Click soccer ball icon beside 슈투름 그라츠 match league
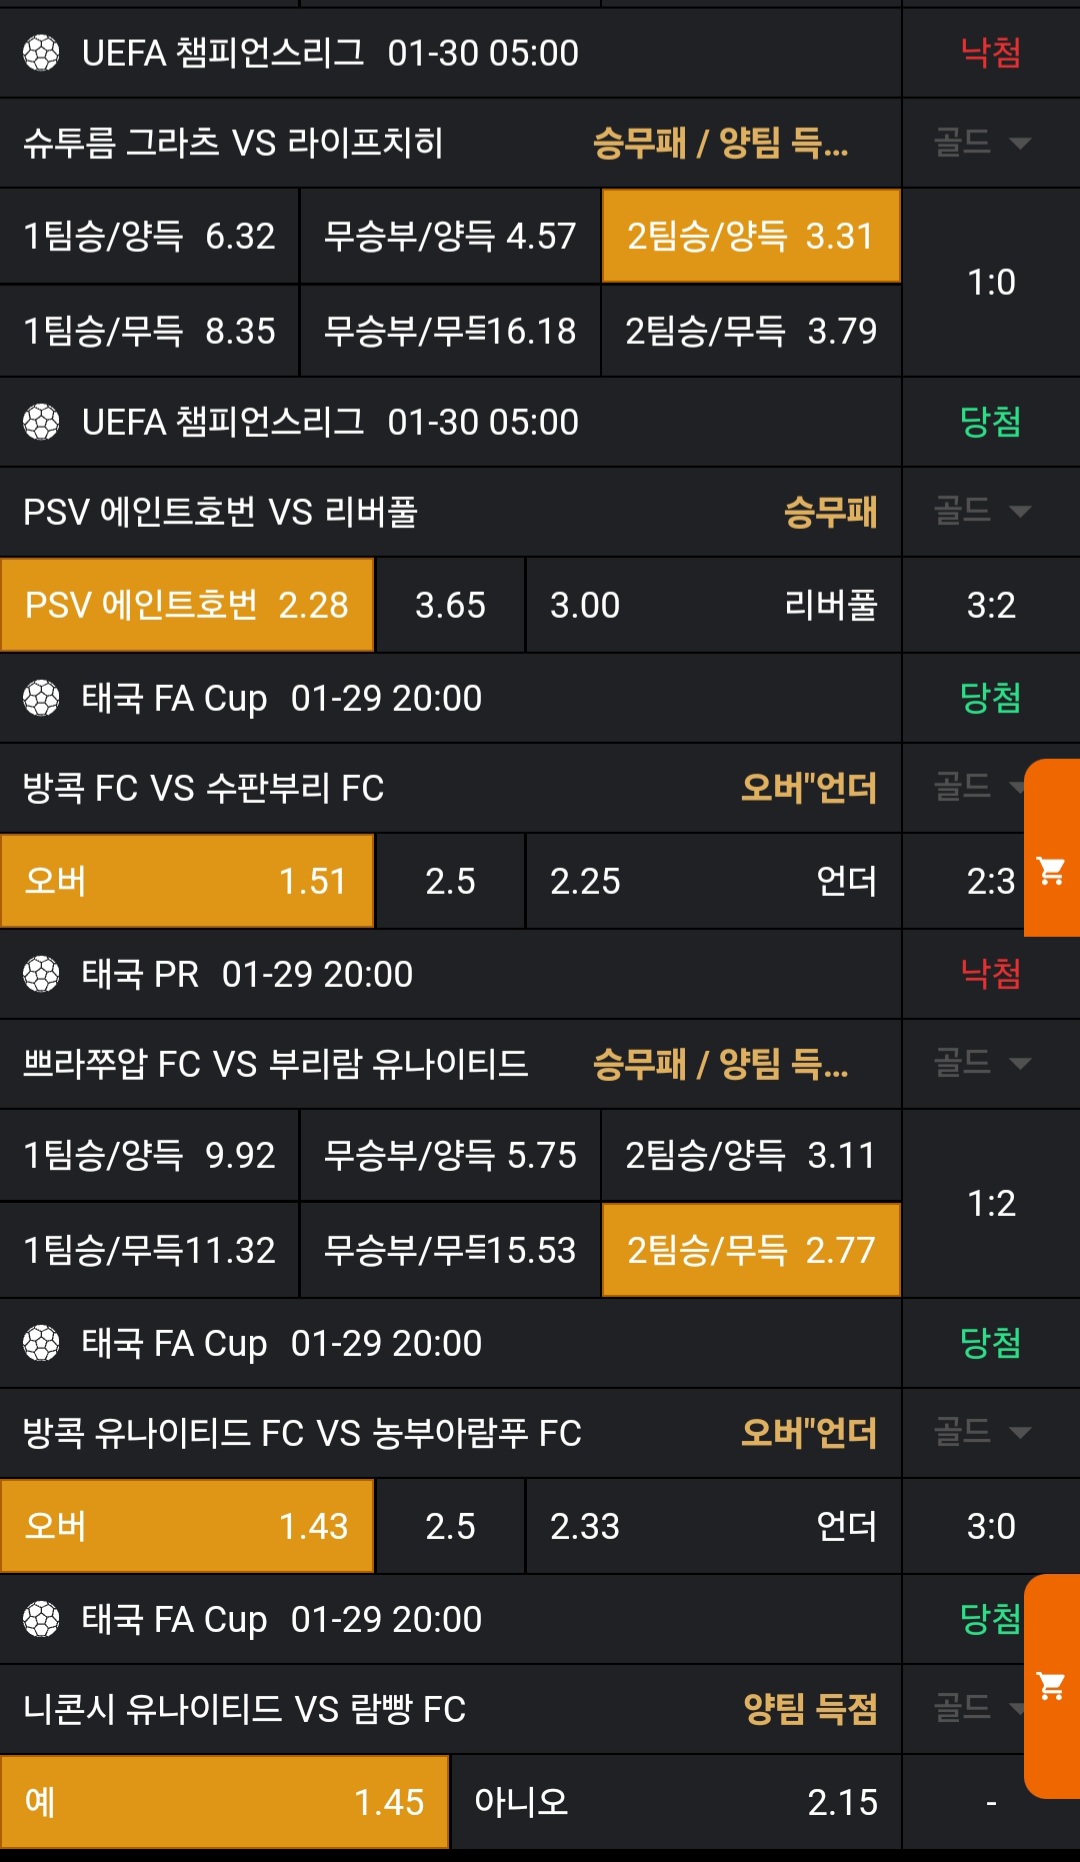This screenshot has height=1862, width=1080. [41, 53]
